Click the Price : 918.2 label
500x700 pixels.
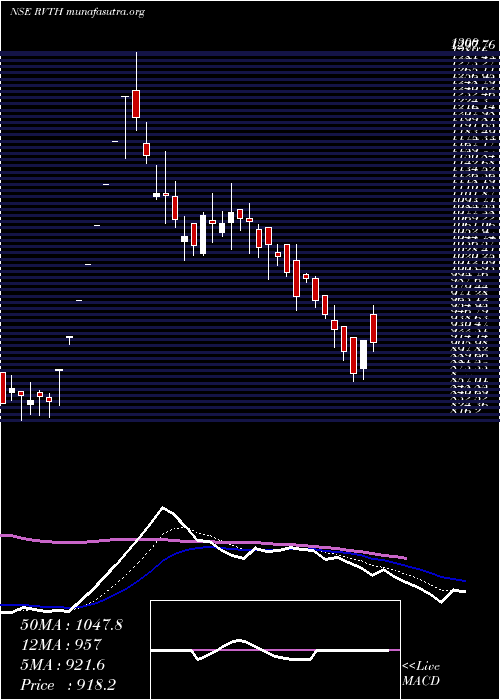(x=70, y=685)
